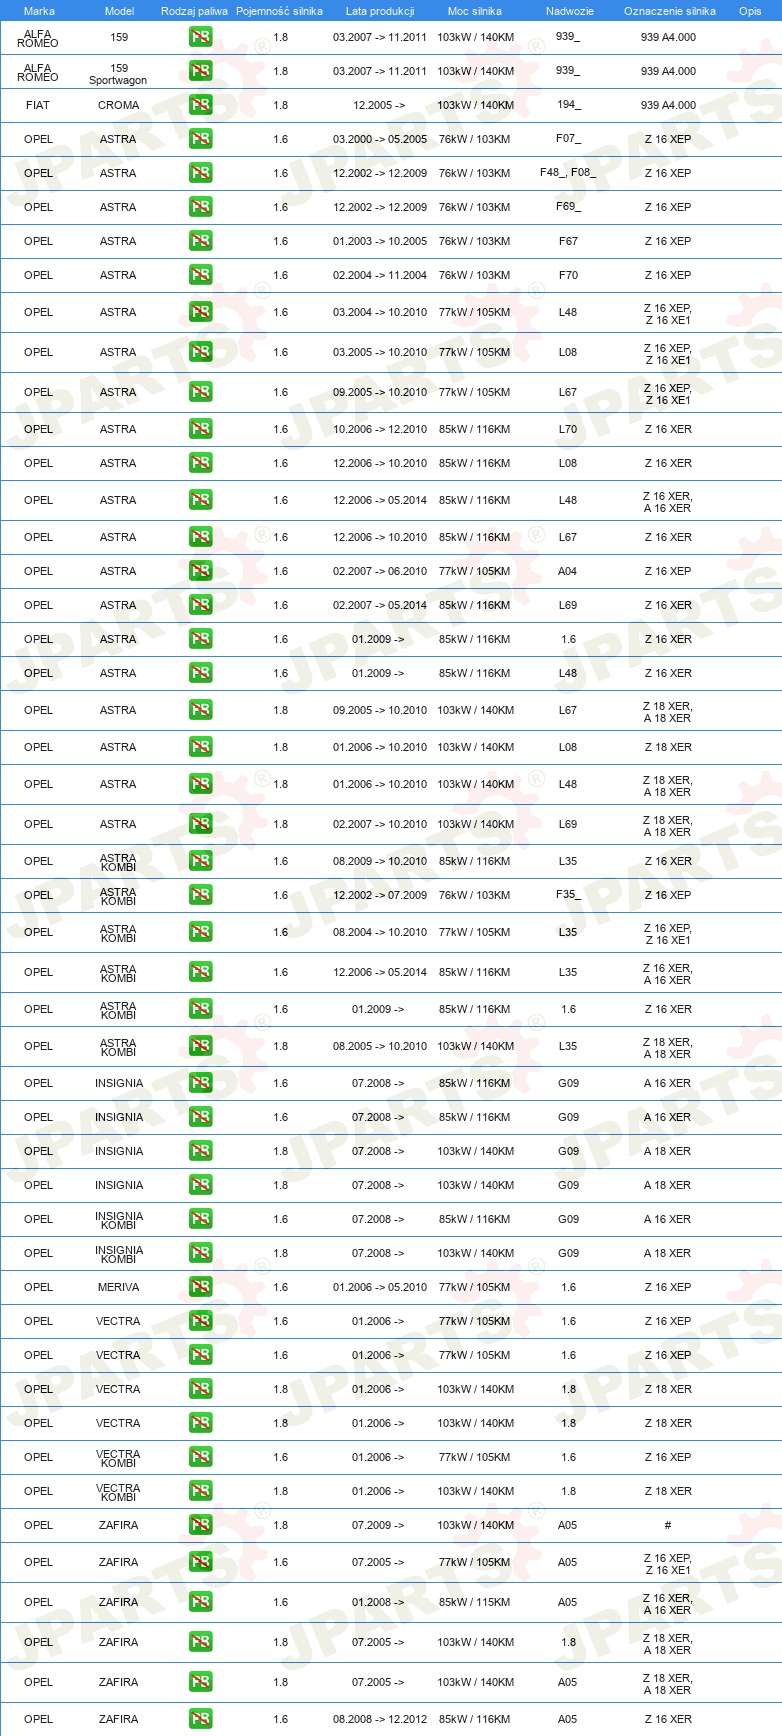Click the # engine code cell
The image size is (782, 1736).
668,1525
